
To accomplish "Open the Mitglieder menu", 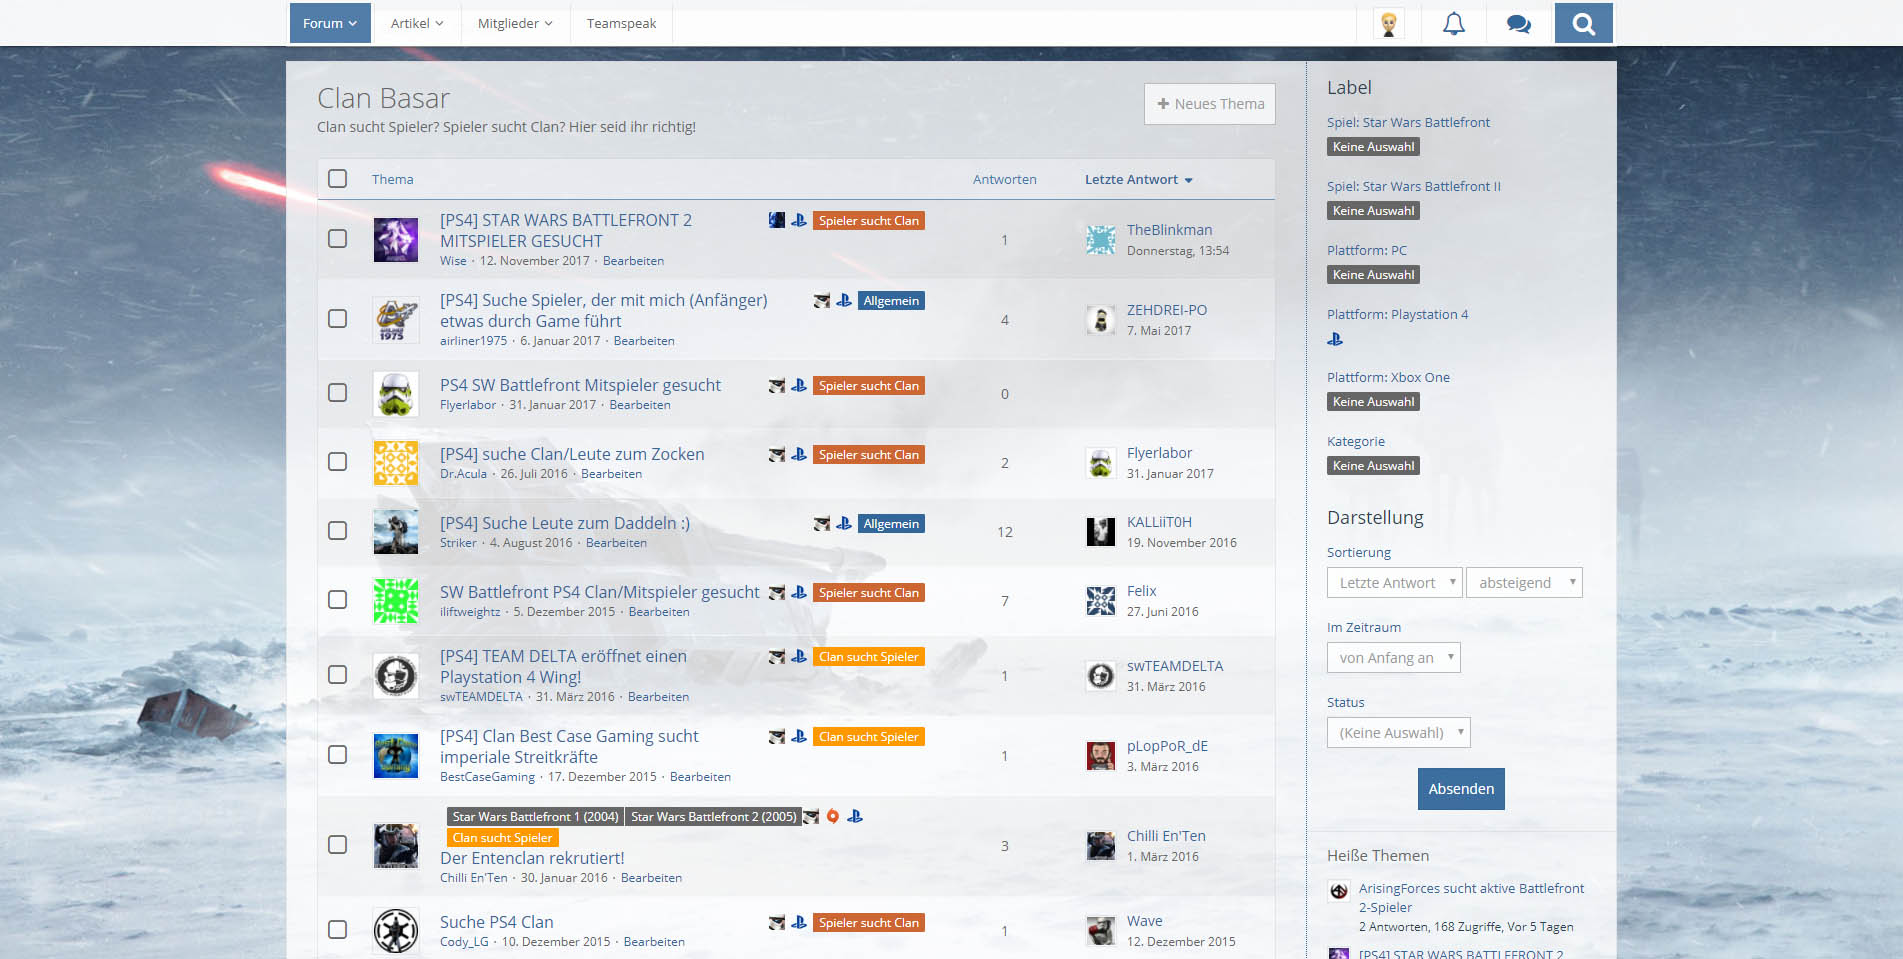I will pos(515,23).
